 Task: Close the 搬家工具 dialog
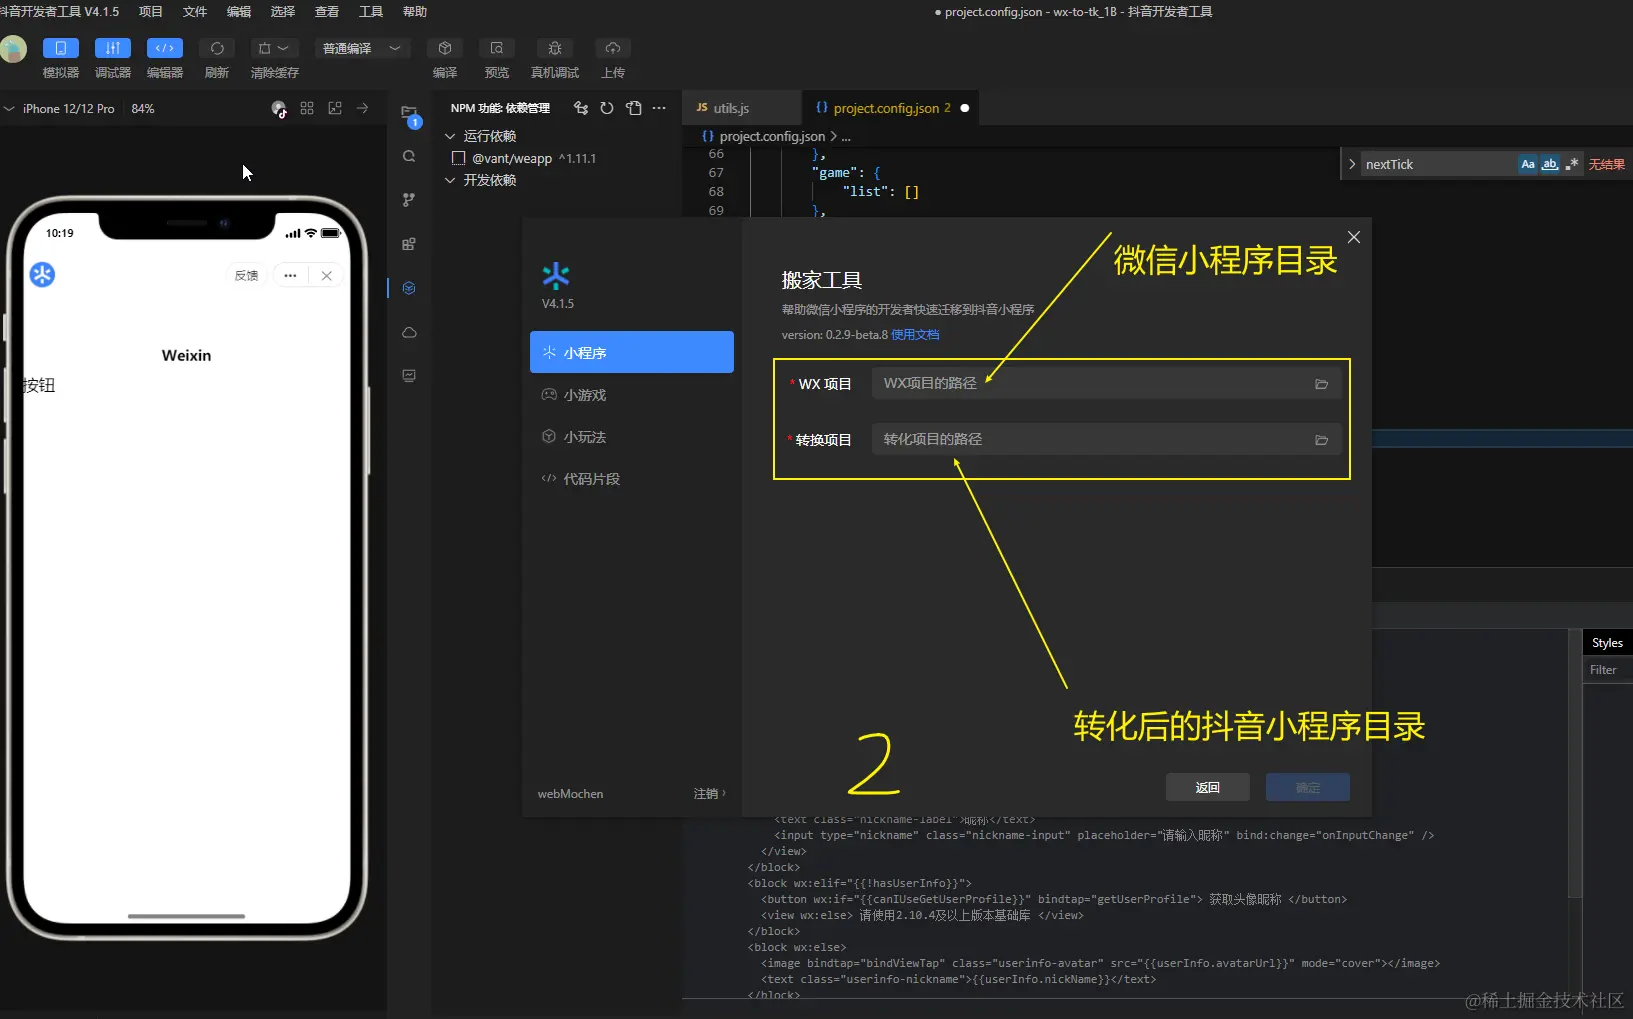click(x=1354, y=237)
